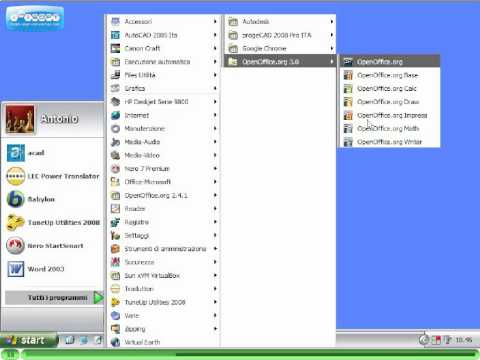Image resolution: width=480 pixels, height=360 pixels.
Task: Click the Internet globe icon in programs list
Action: pyautogui.click(x=115, y=115)
